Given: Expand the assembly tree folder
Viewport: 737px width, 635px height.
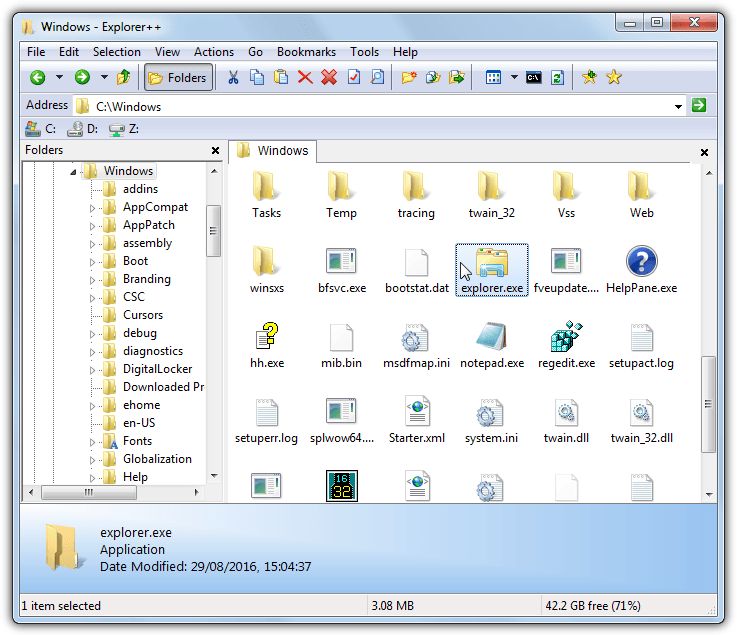Looking at the screenshot, I should click(93, 244).
